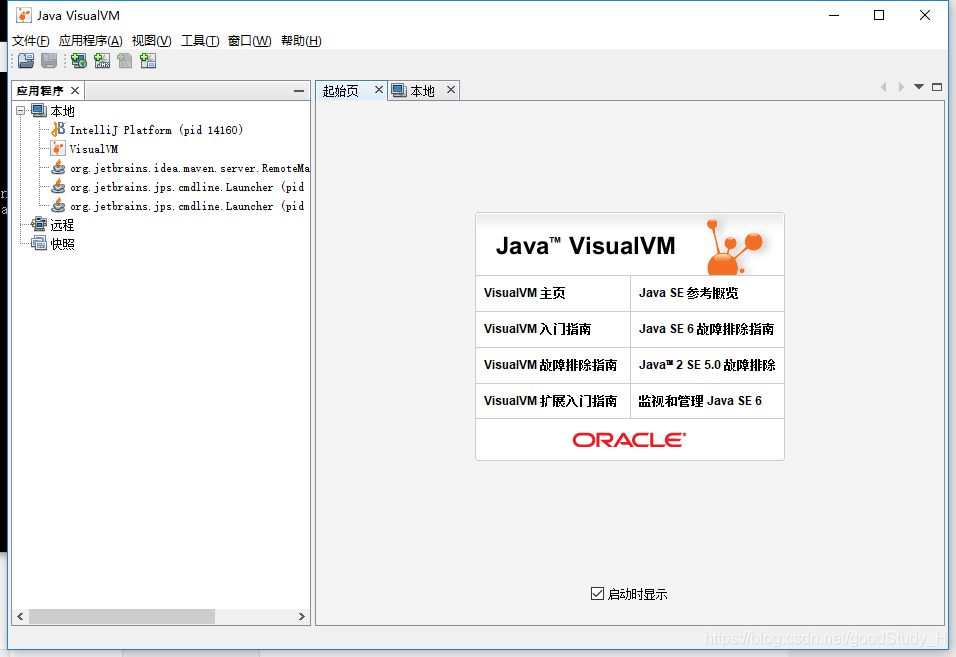Click the left scroll arrow in applications panel
956x657 pixels.
point(20,616)
